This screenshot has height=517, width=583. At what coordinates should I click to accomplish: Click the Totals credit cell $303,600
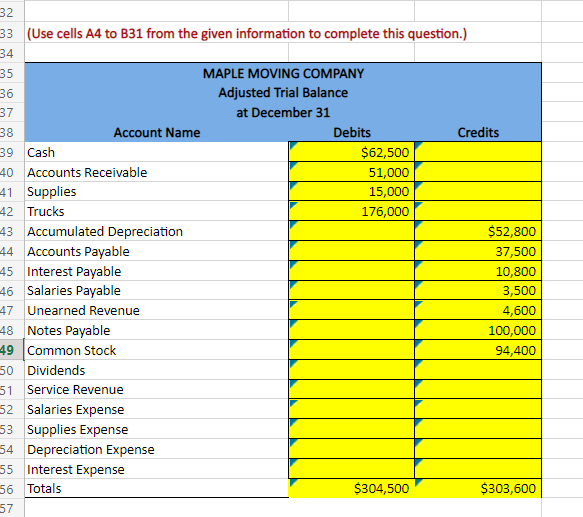478,488
